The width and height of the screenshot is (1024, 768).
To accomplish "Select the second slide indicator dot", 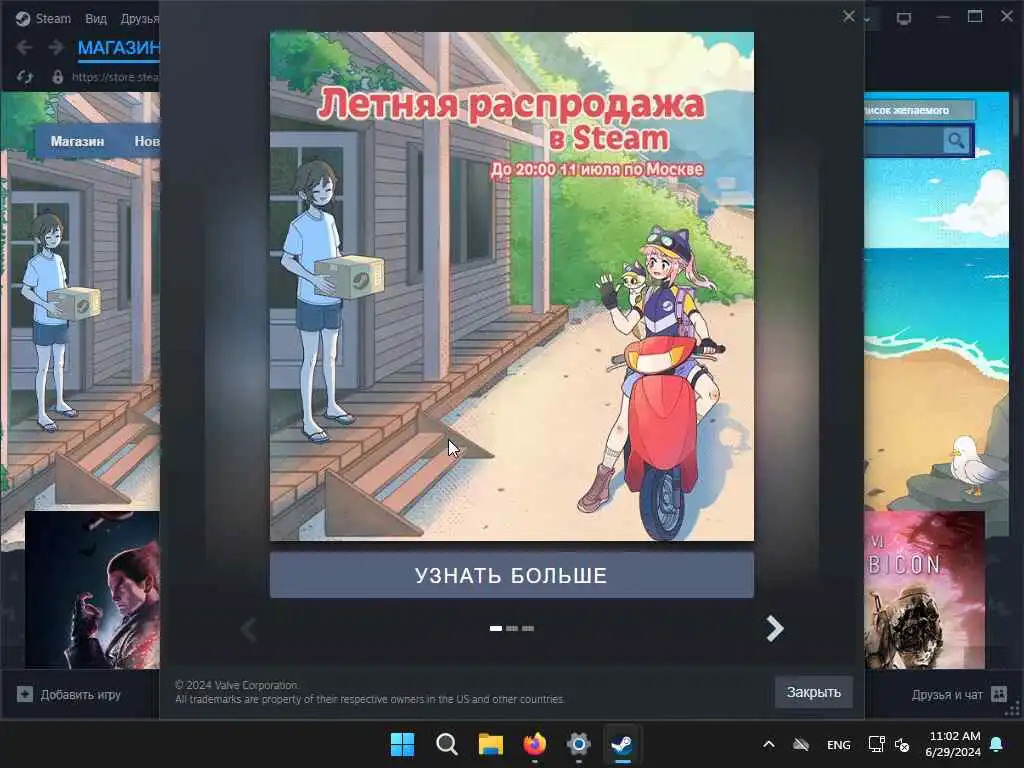I will [x=512, y=628].
